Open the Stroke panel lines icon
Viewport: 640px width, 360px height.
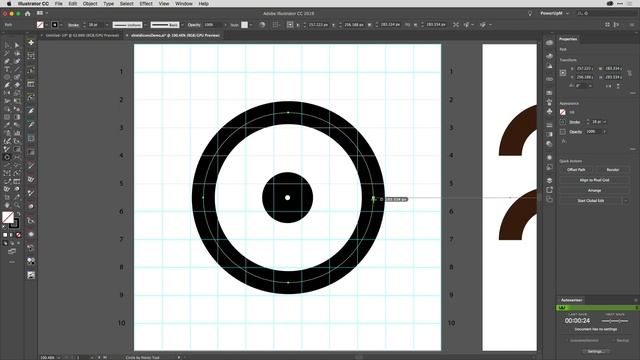pyautogui.click(x=549, y=125)
